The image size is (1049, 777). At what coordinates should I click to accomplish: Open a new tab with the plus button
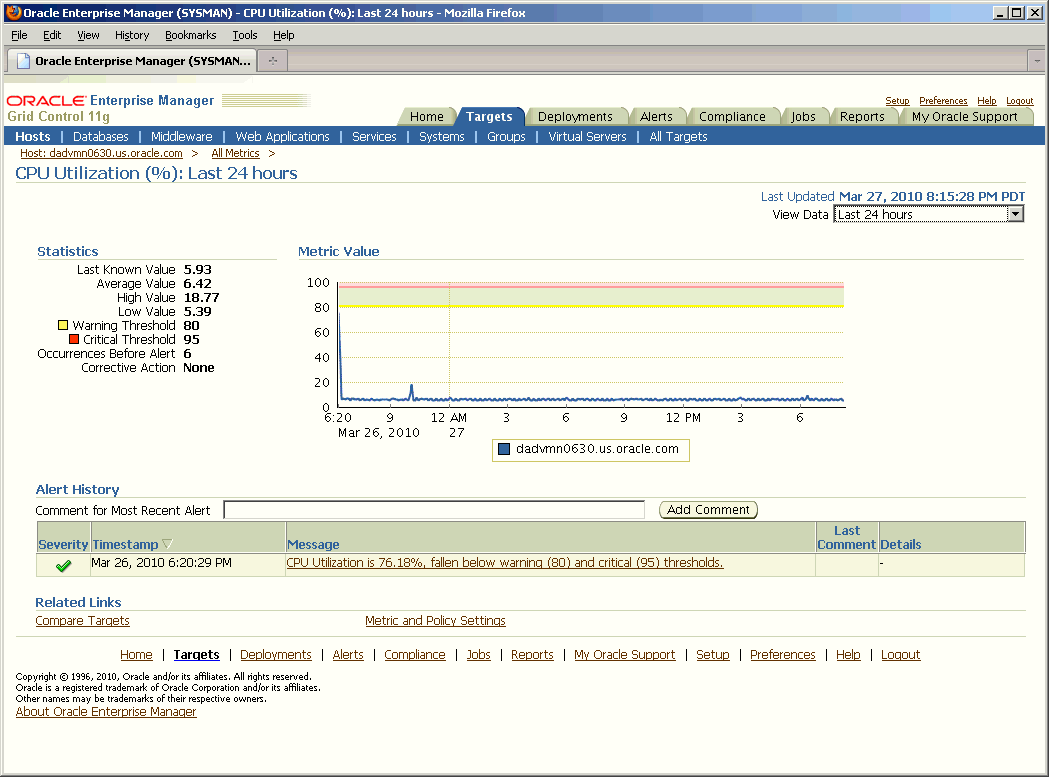(273, 61)
